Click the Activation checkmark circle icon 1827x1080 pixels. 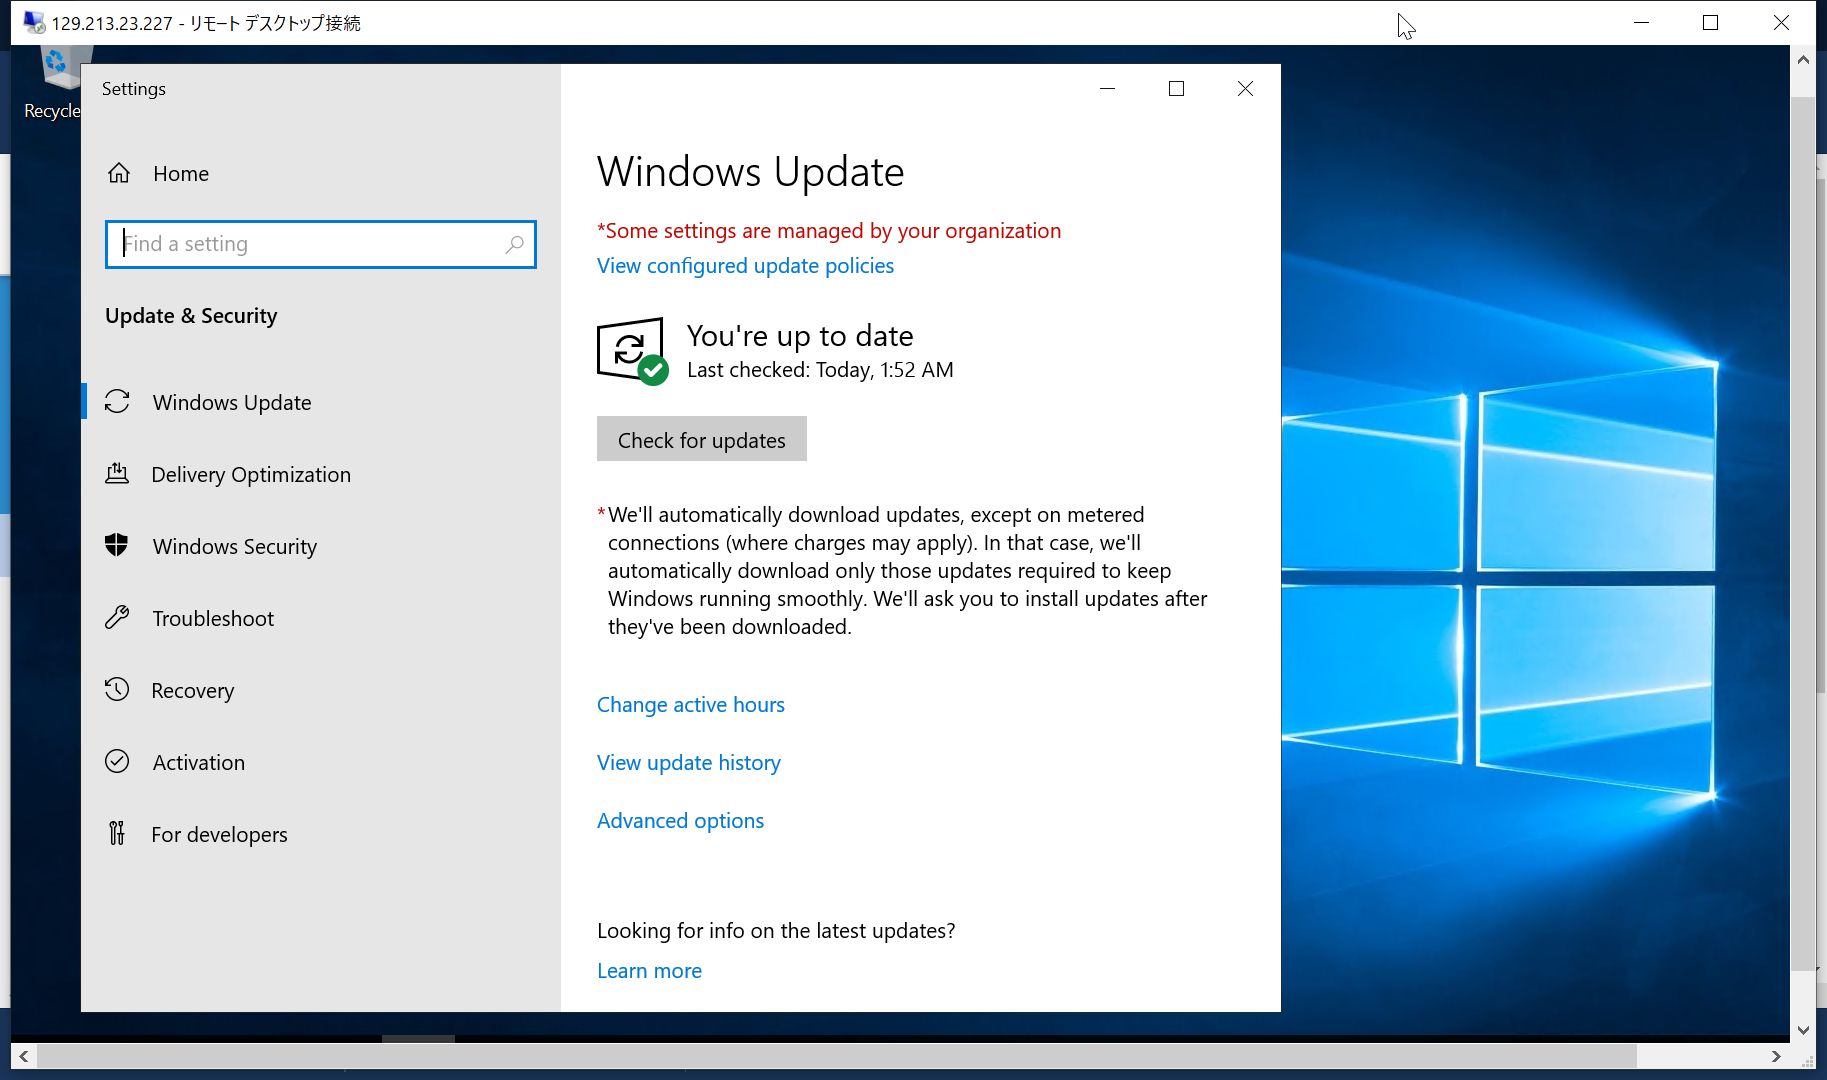click(117, 762)
